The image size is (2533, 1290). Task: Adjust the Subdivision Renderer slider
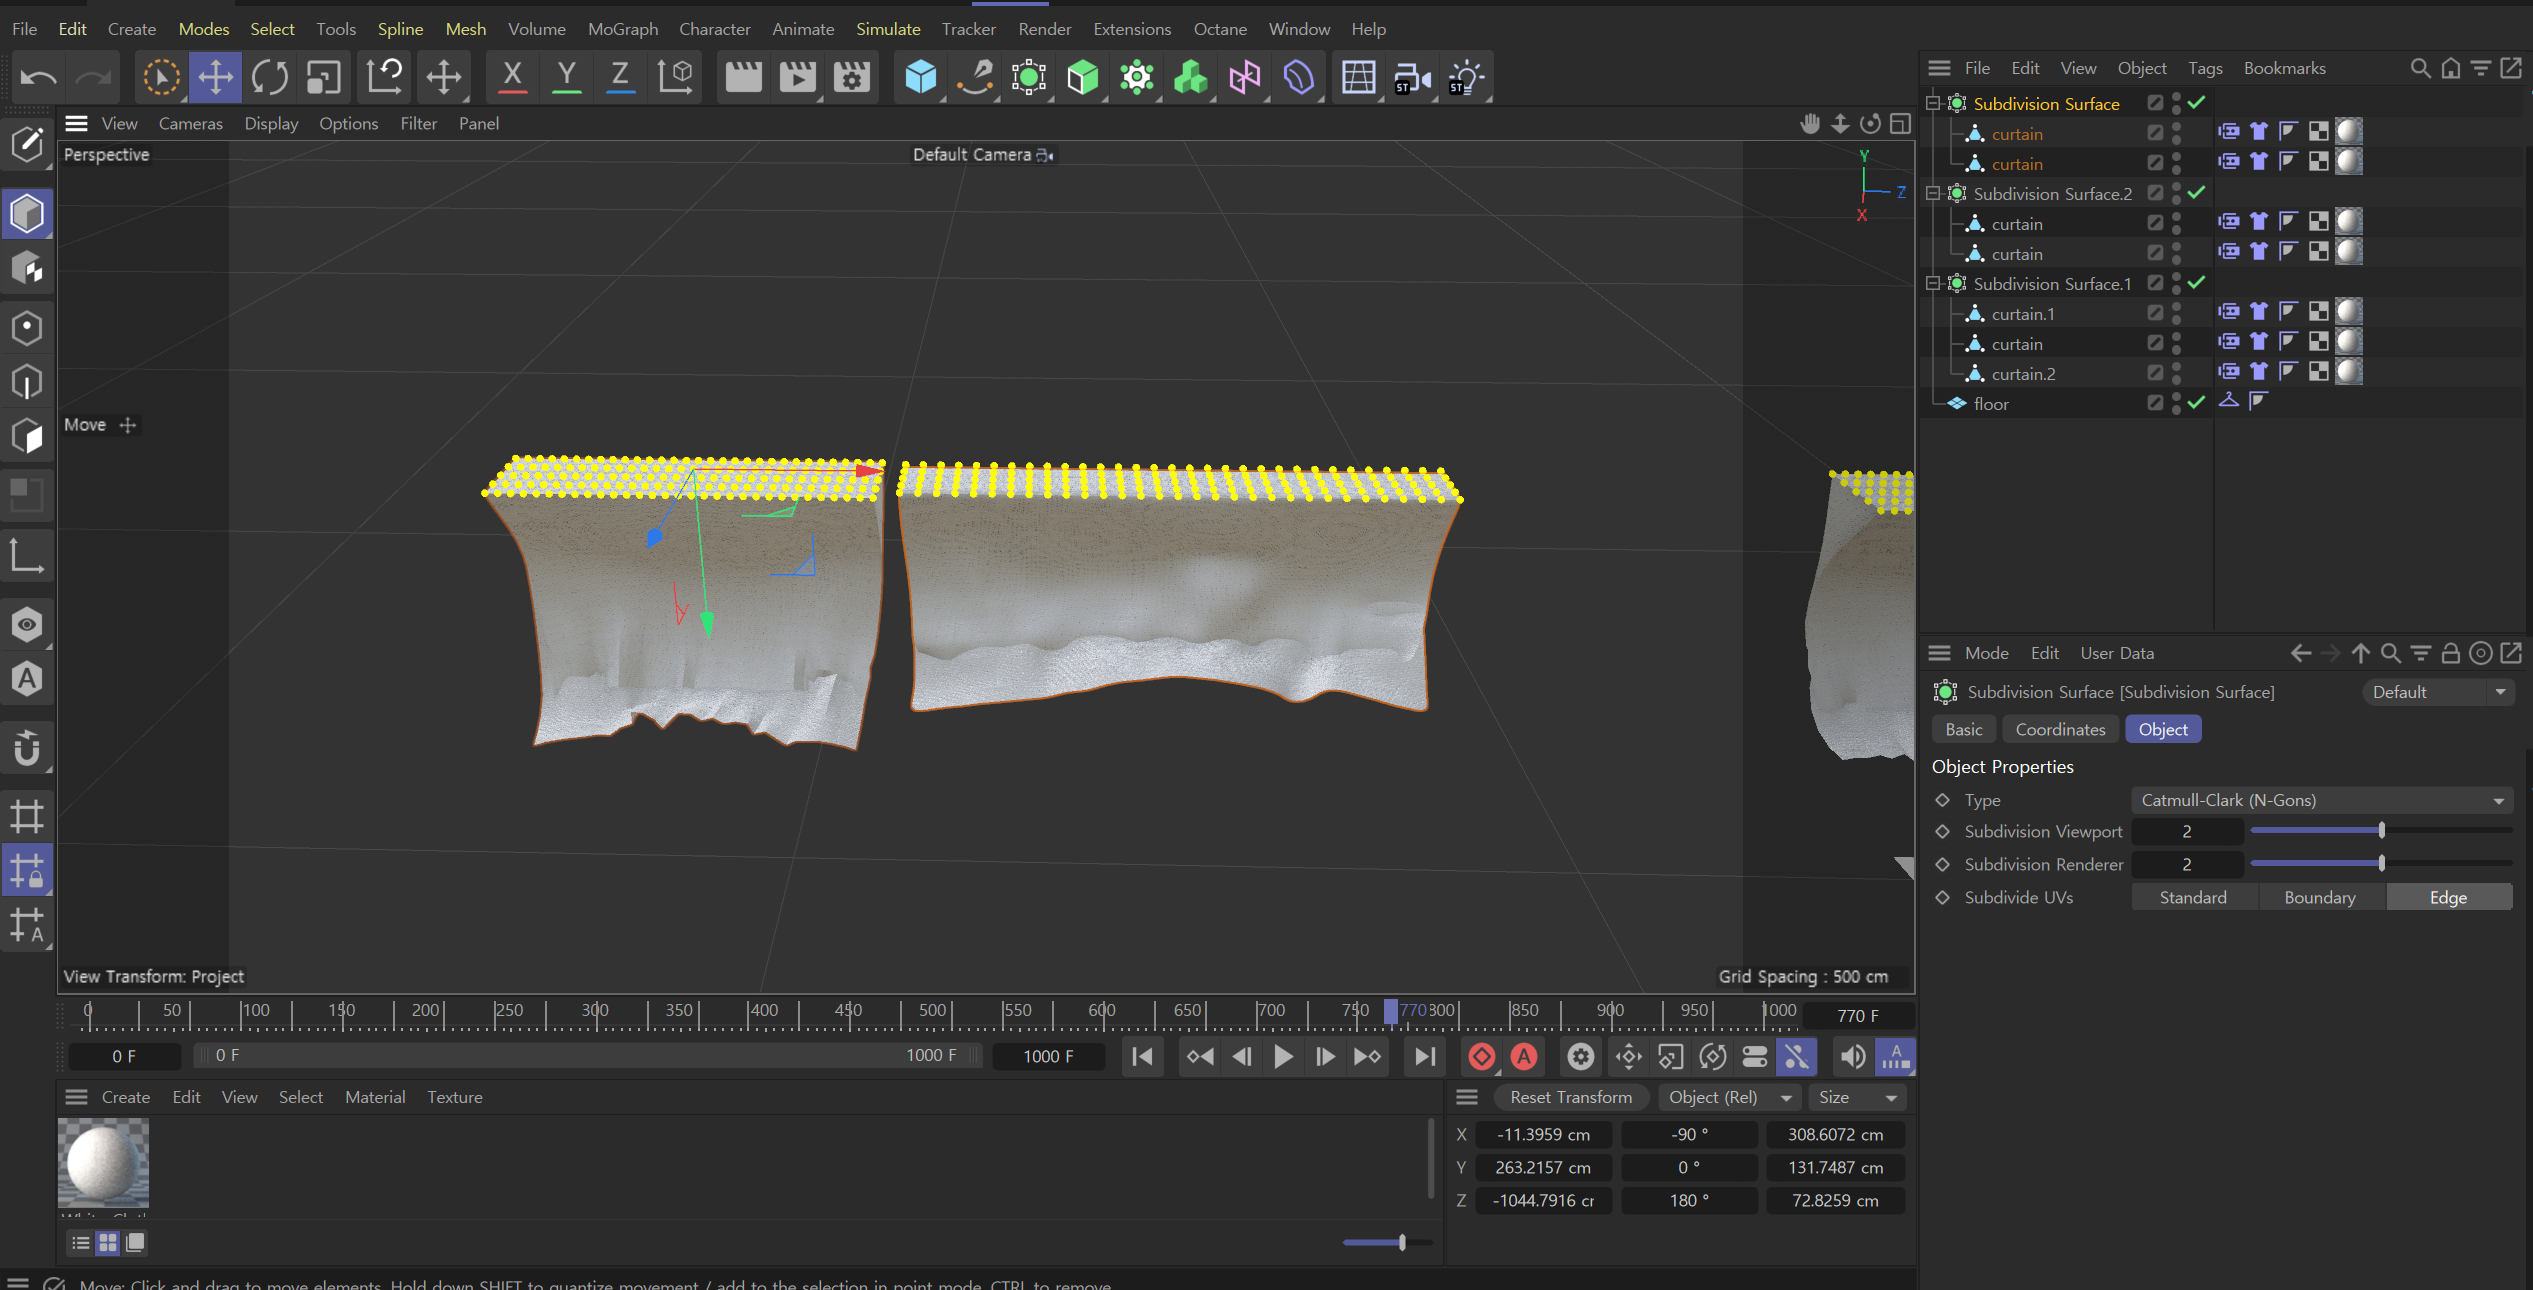pos(2381,864)
